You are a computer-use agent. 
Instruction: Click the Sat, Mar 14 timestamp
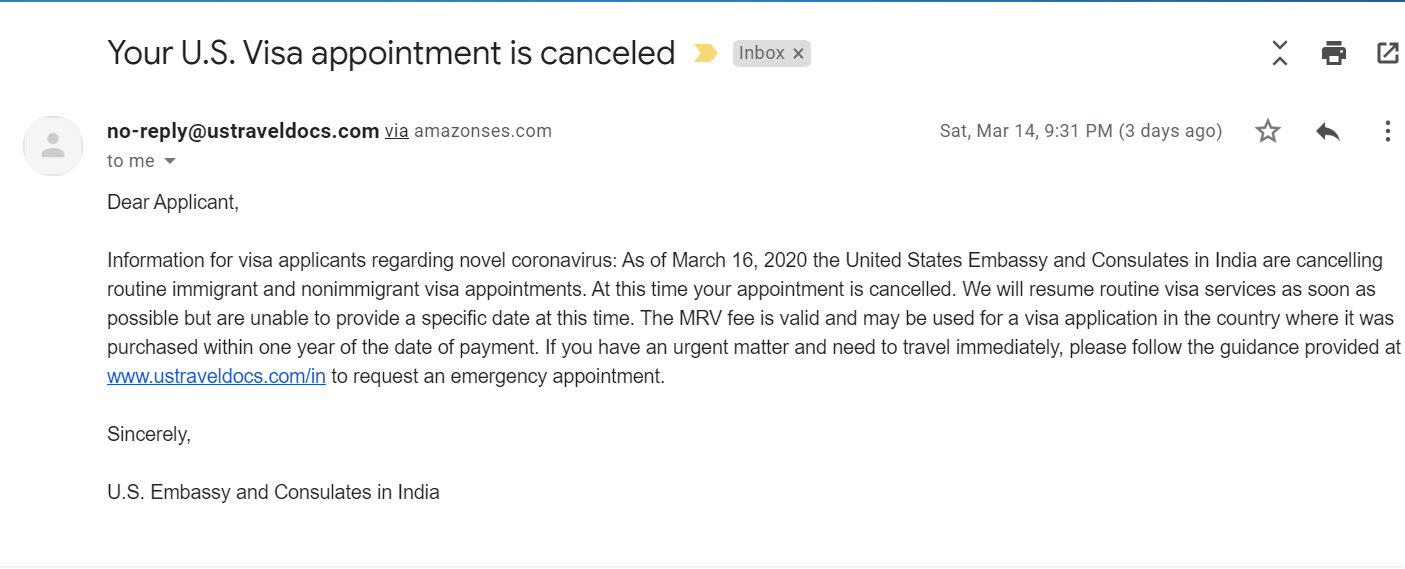[1081, 131]
